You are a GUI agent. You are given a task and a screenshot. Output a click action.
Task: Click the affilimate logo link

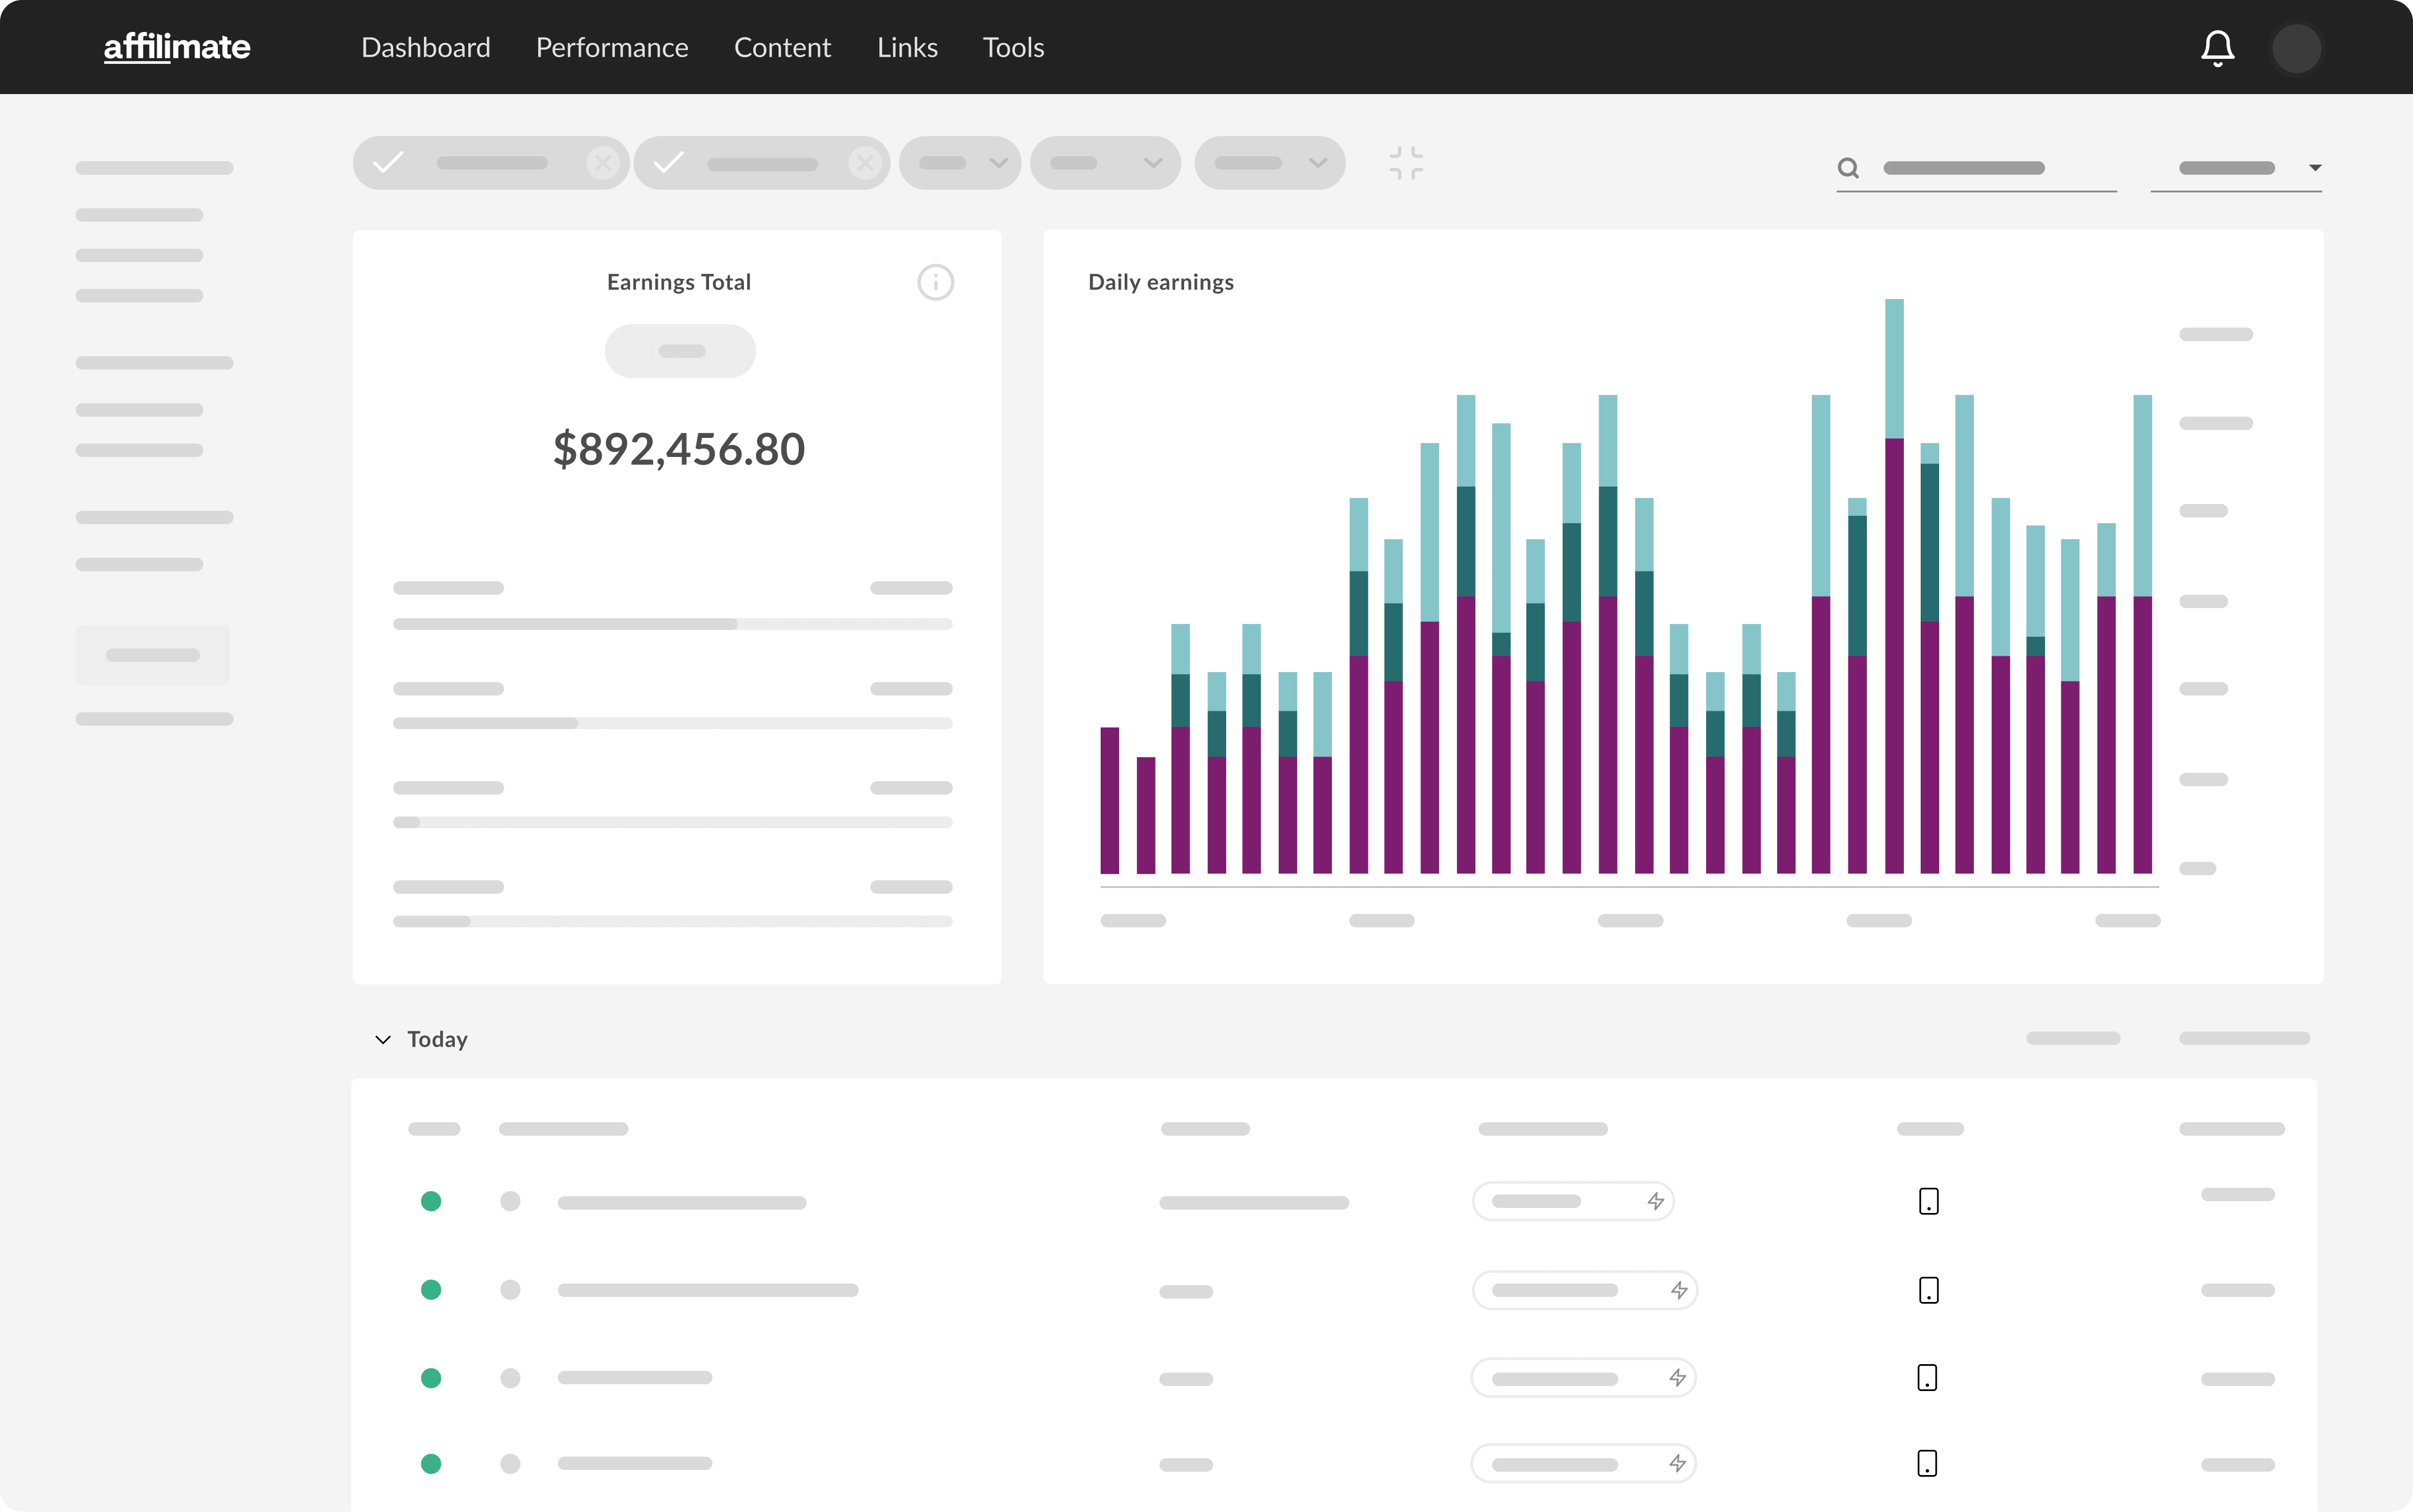point(177,47)
